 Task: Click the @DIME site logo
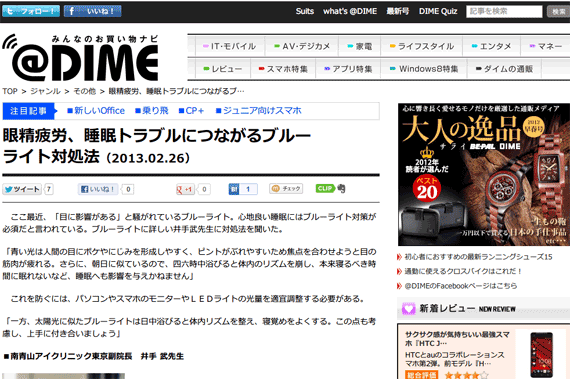coord(81,57)
